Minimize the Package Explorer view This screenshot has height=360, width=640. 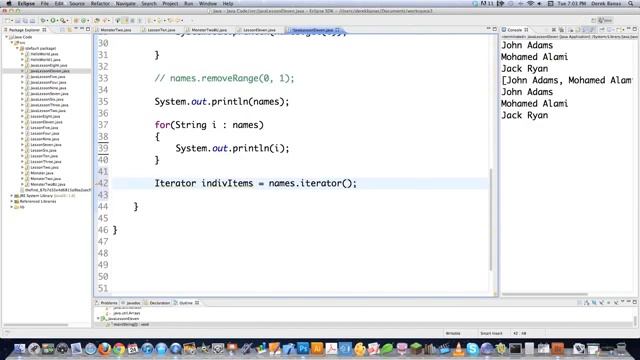click(82, 29)
